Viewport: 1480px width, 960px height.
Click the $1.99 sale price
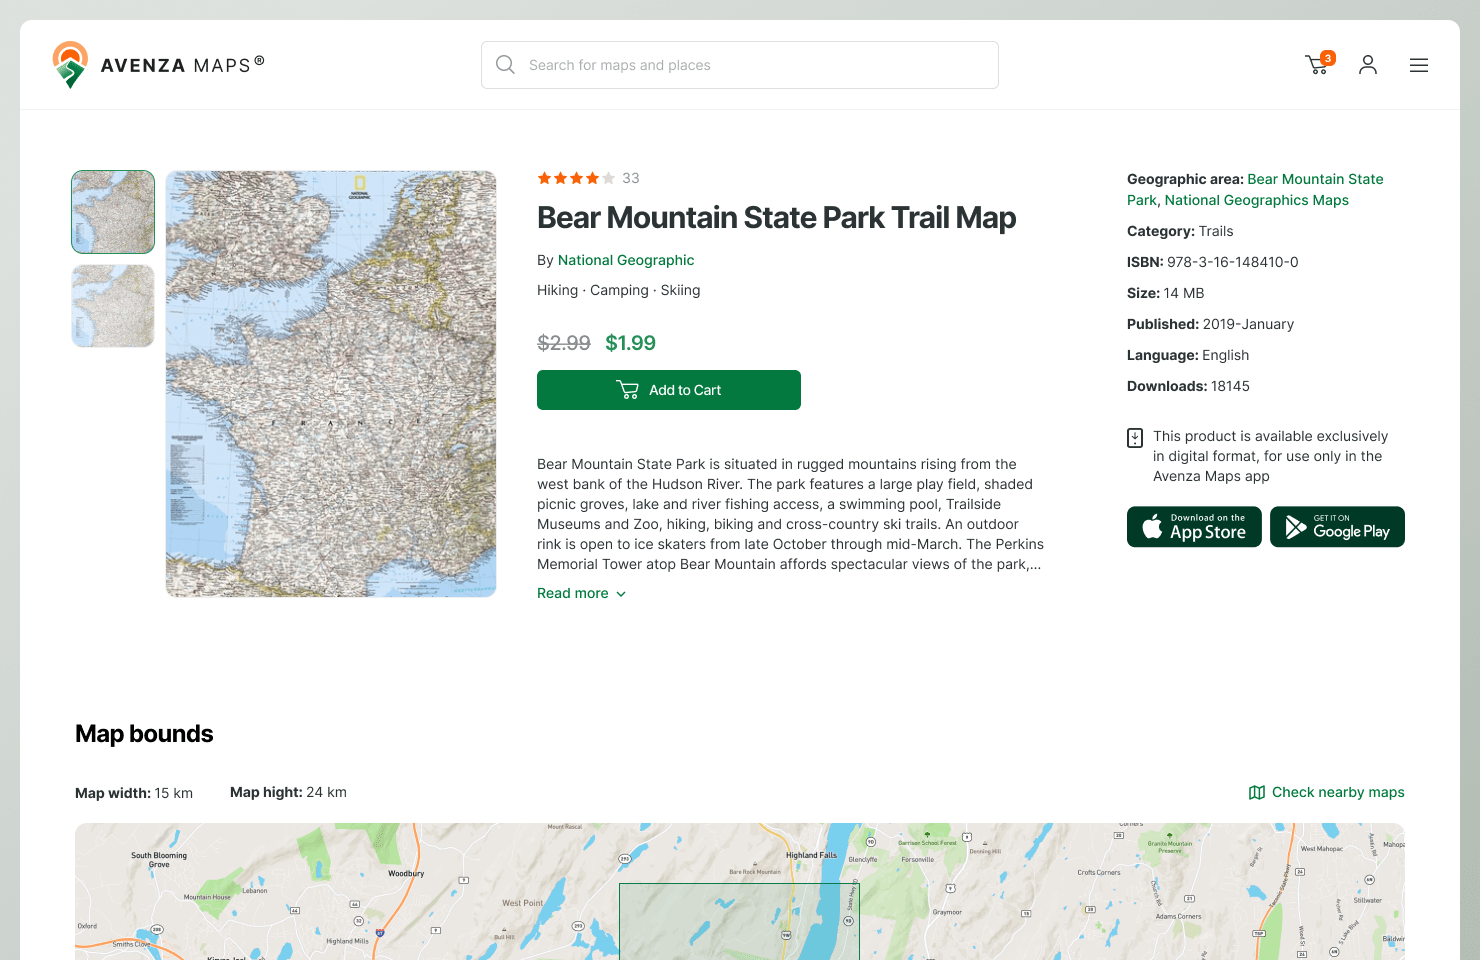point(631,343)
